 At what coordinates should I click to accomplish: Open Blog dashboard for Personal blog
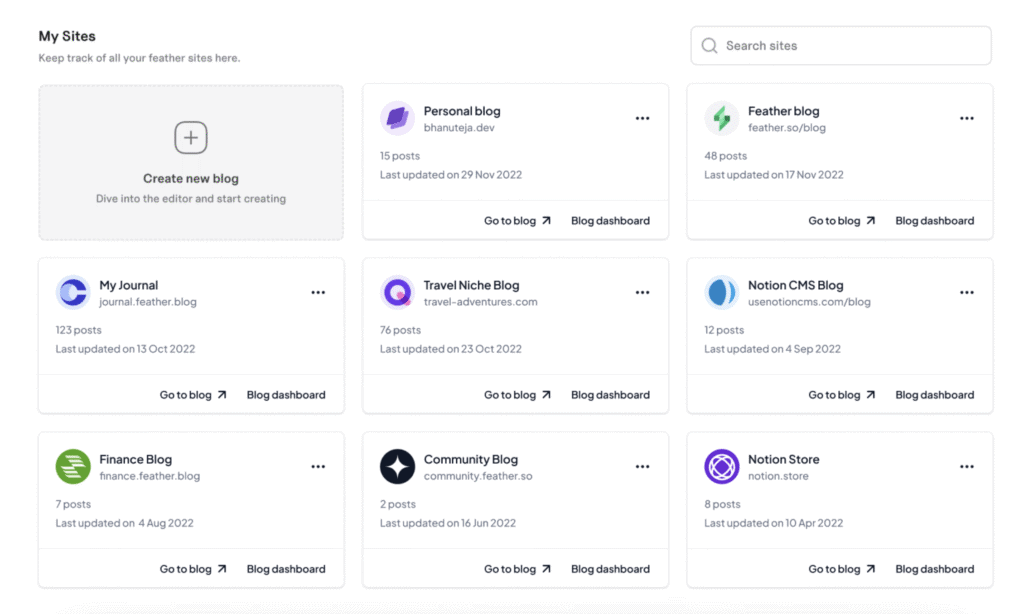[610, 221]
